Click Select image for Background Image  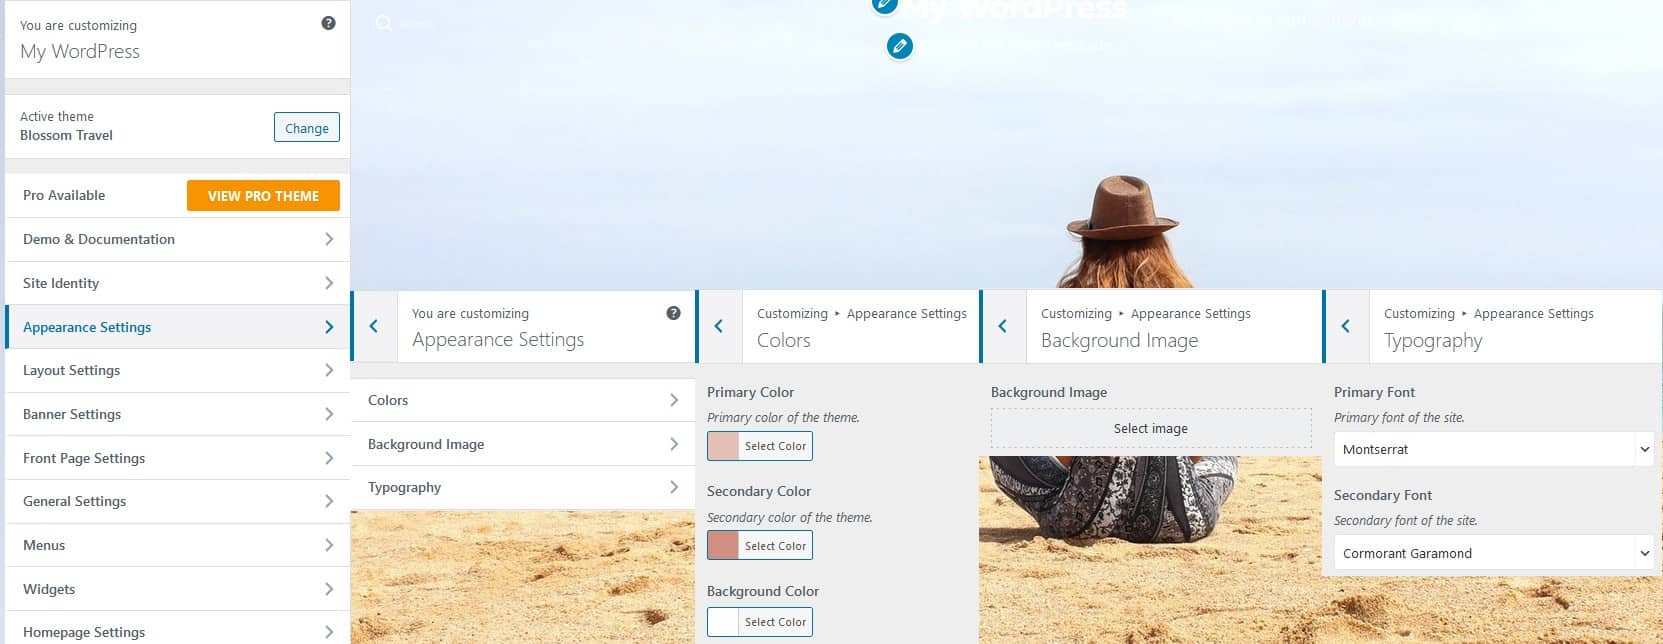point(1151,428)
